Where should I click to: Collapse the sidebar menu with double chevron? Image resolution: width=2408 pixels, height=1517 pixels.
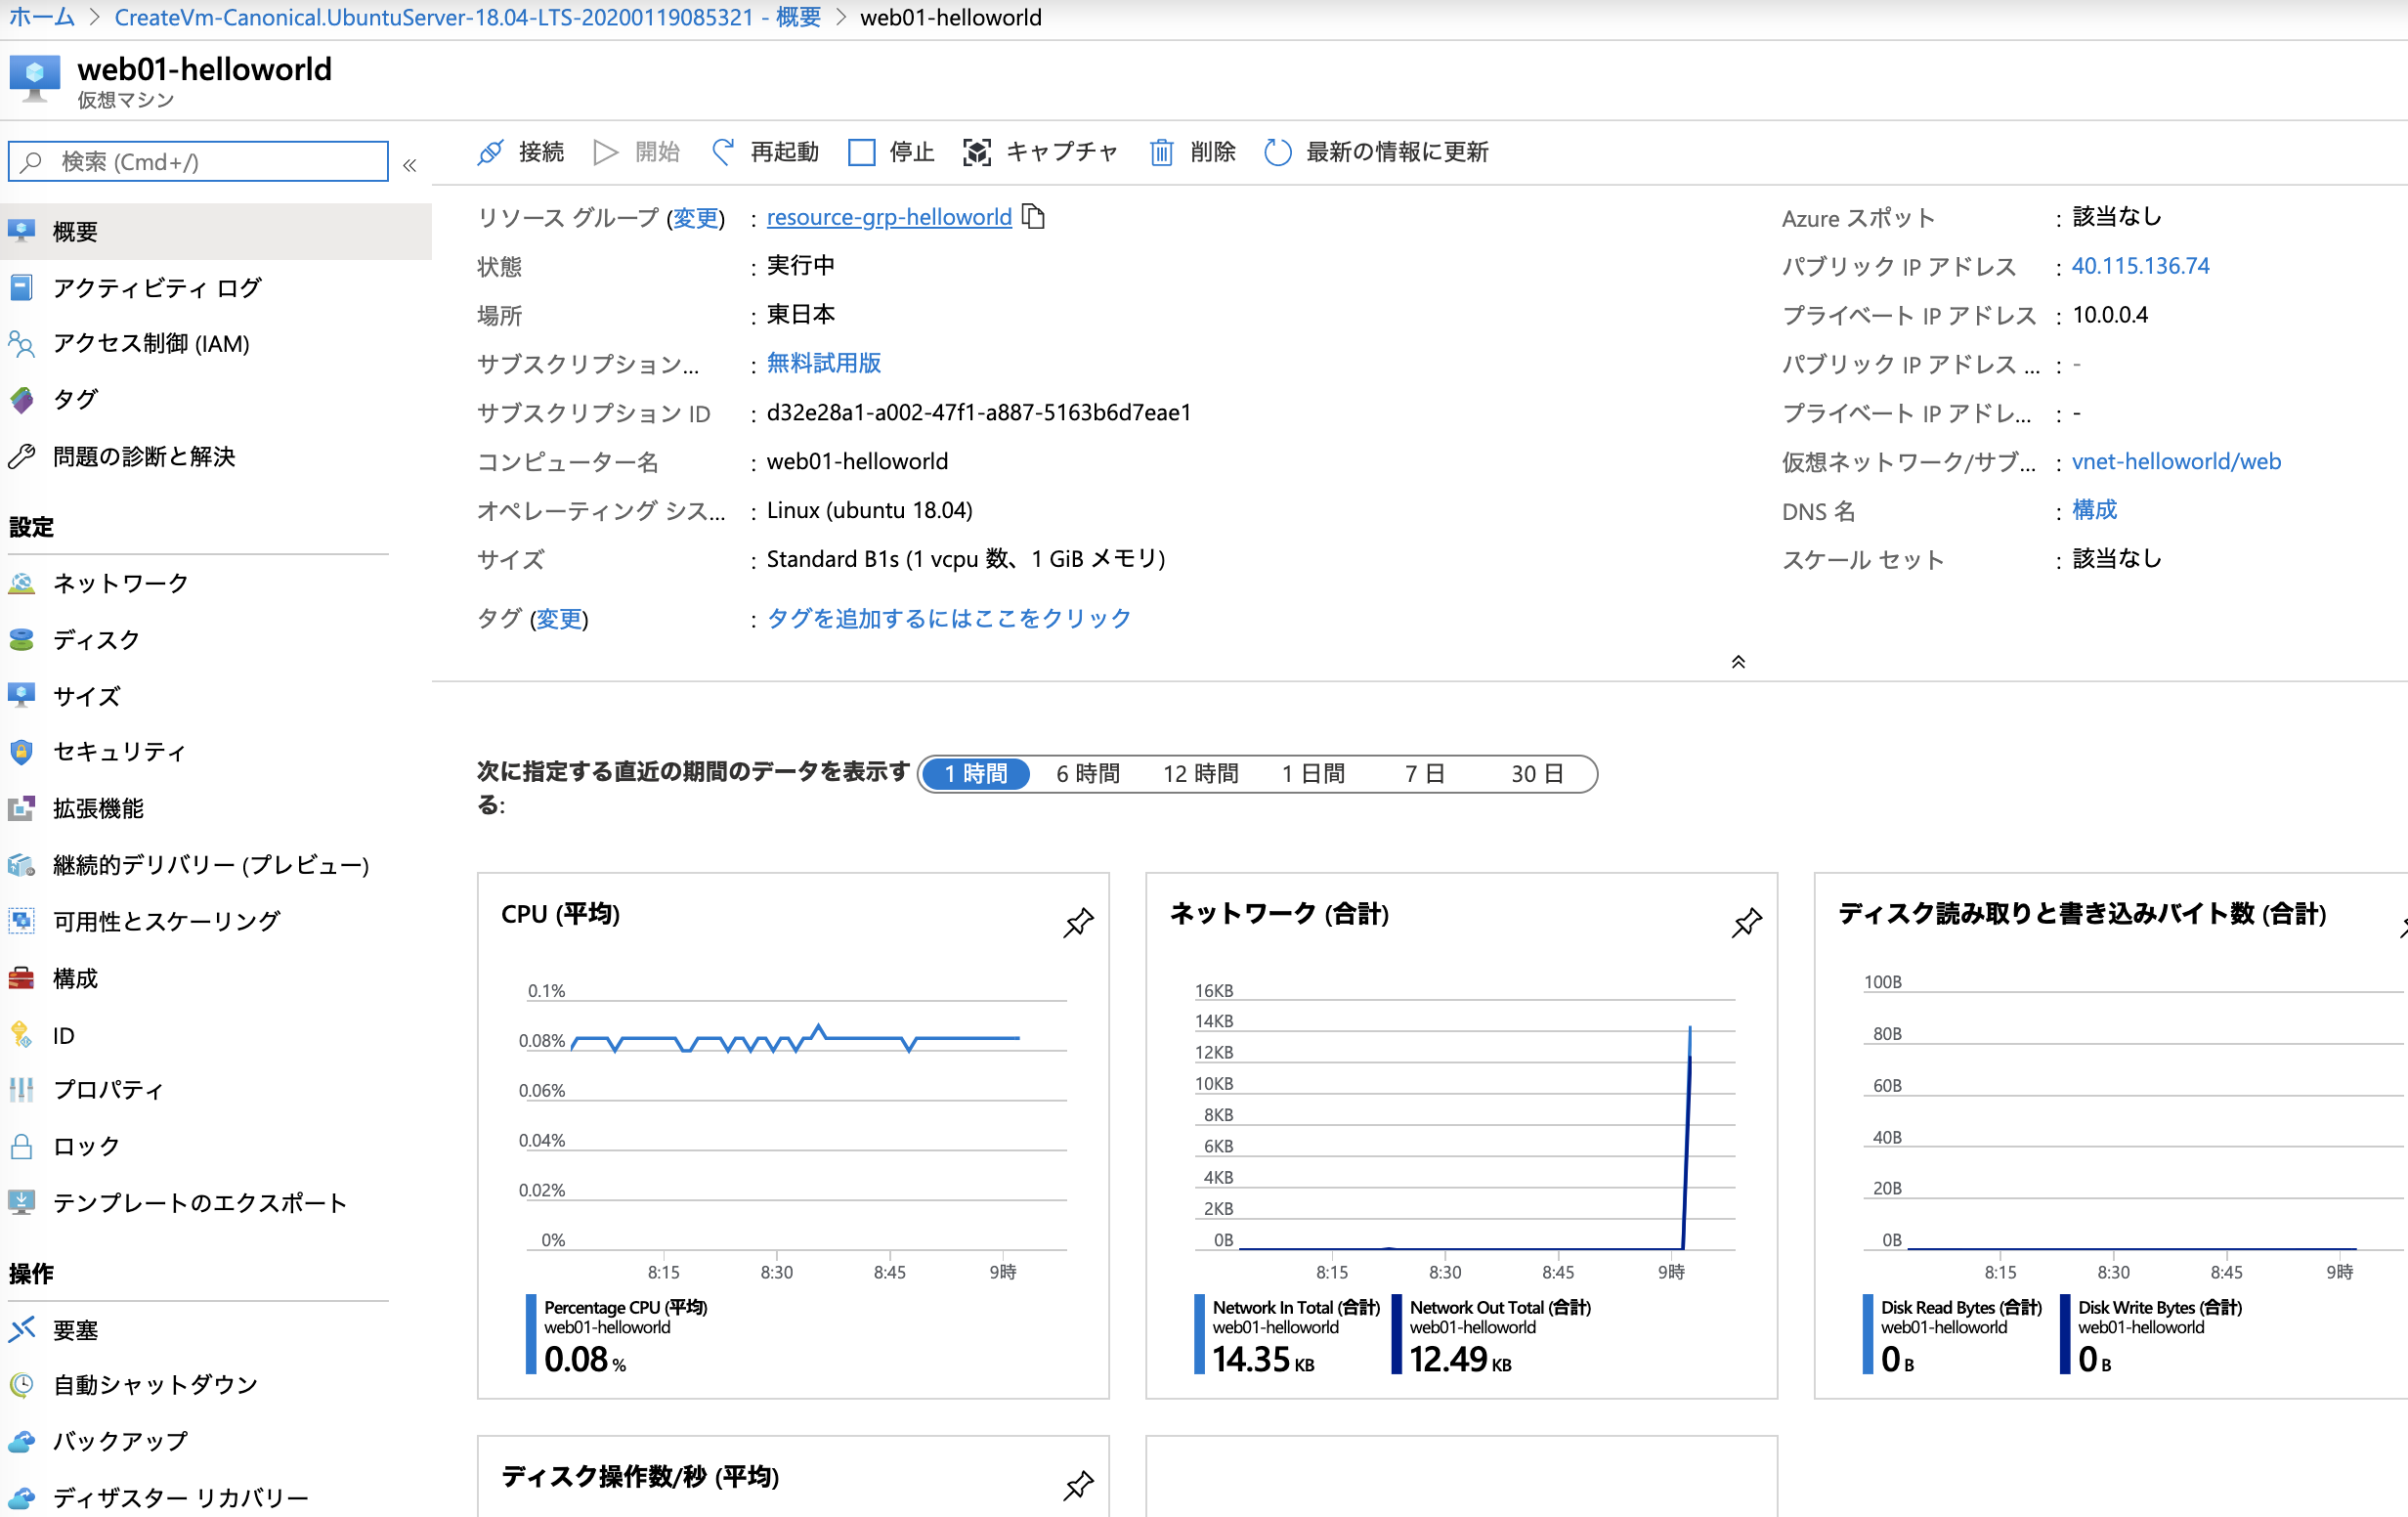coord(409,165)
